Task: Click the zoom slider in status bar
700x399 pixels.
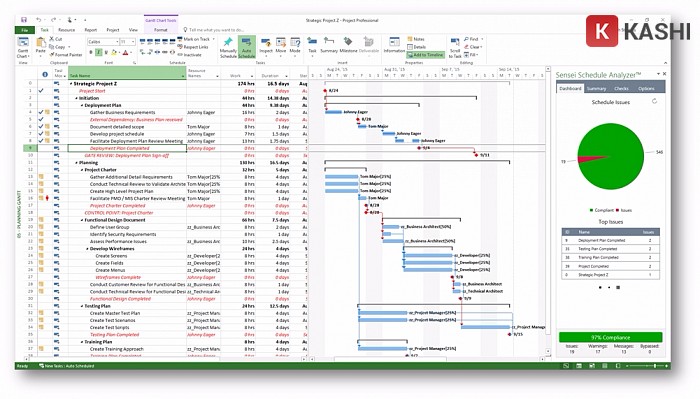Action: [x=655, y=366]
